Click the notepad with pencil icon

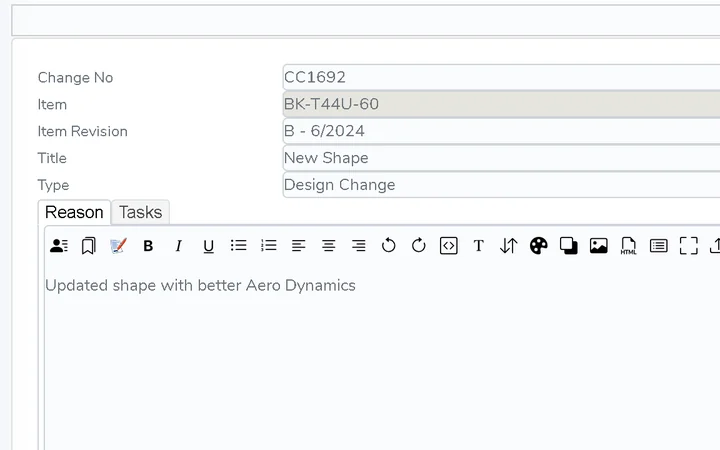[118, 246]
